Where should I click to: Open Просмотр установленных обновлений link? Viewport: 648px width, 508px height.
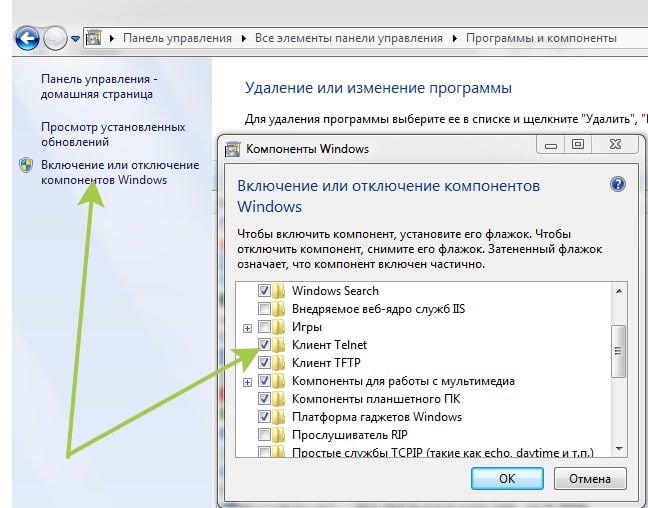pos(113,134)
